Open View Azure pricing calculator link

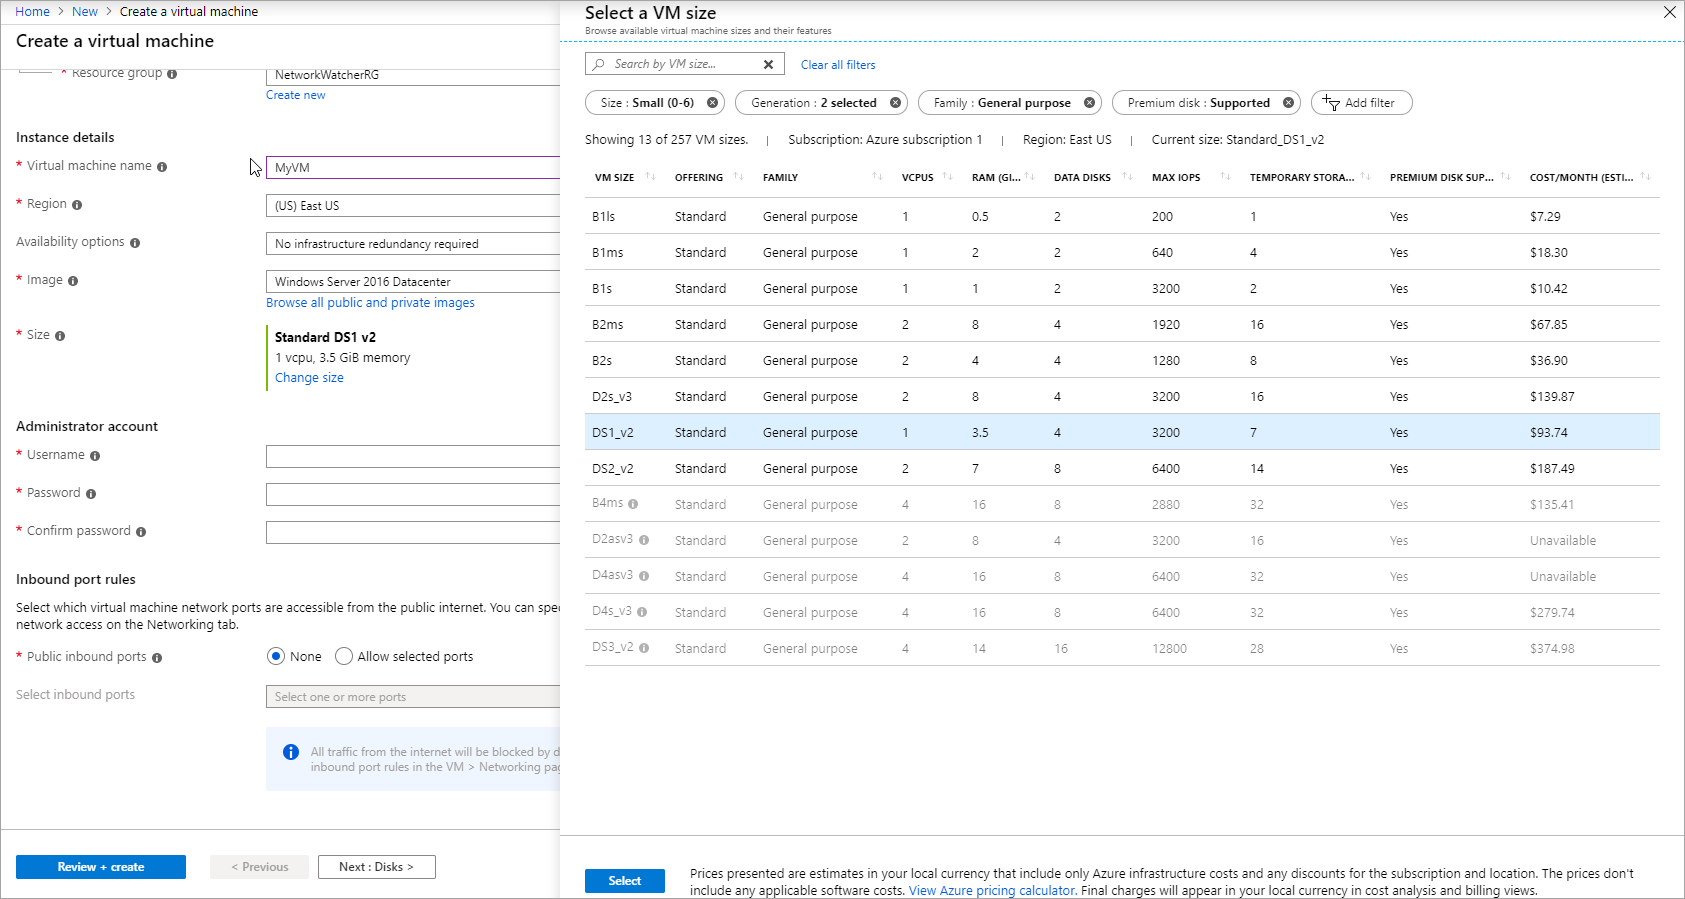[x=991, y=891]
